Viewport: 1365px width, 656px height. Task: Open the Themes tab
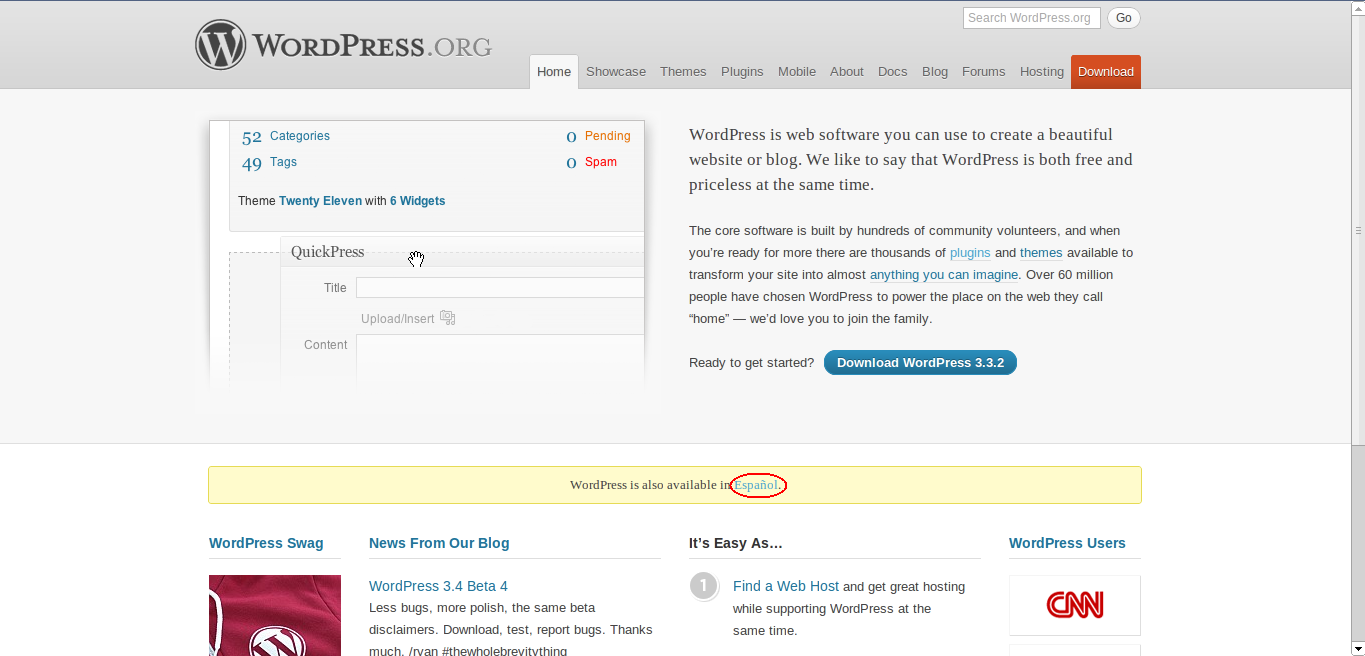683,72
